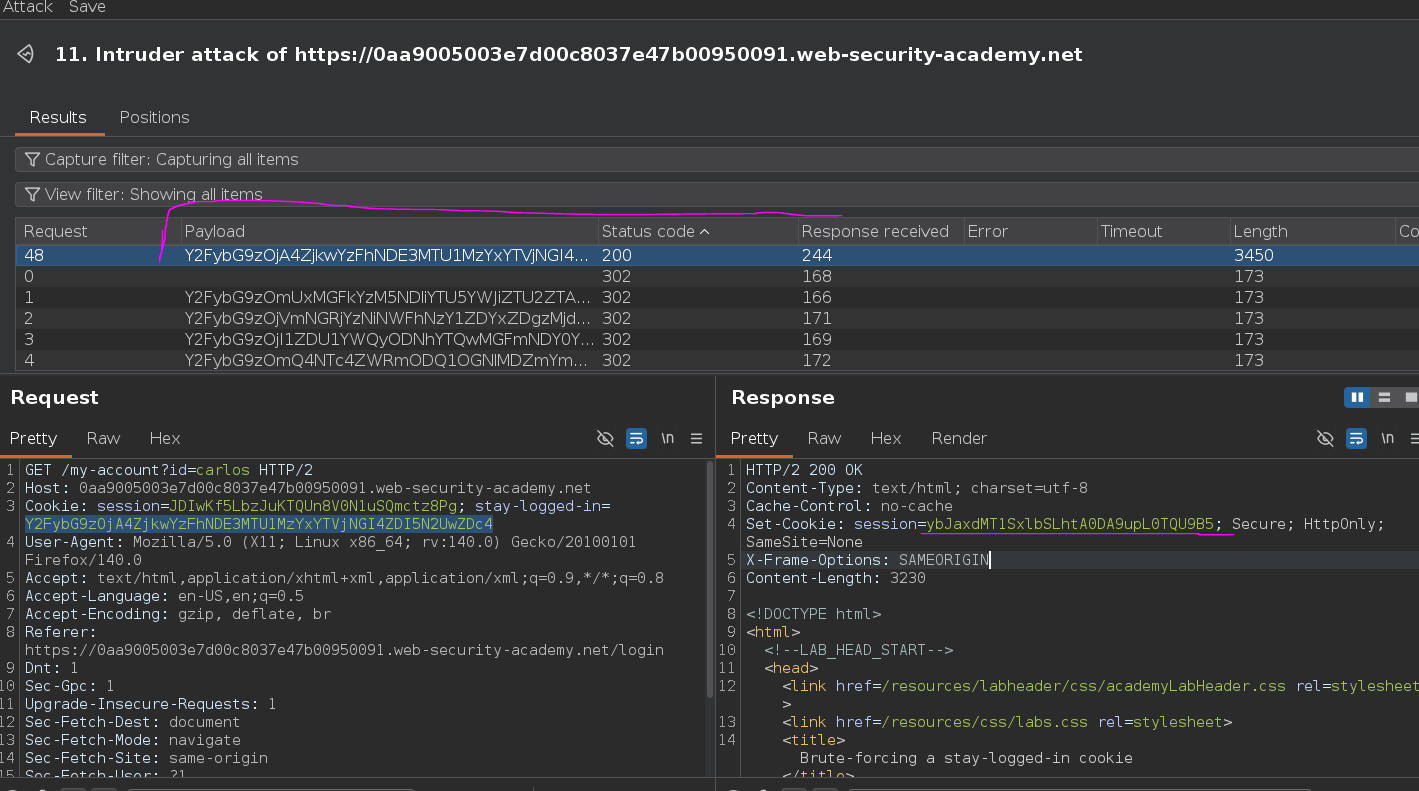
Task: Click Referer URL ending /login in request
Action: [344, 650]
